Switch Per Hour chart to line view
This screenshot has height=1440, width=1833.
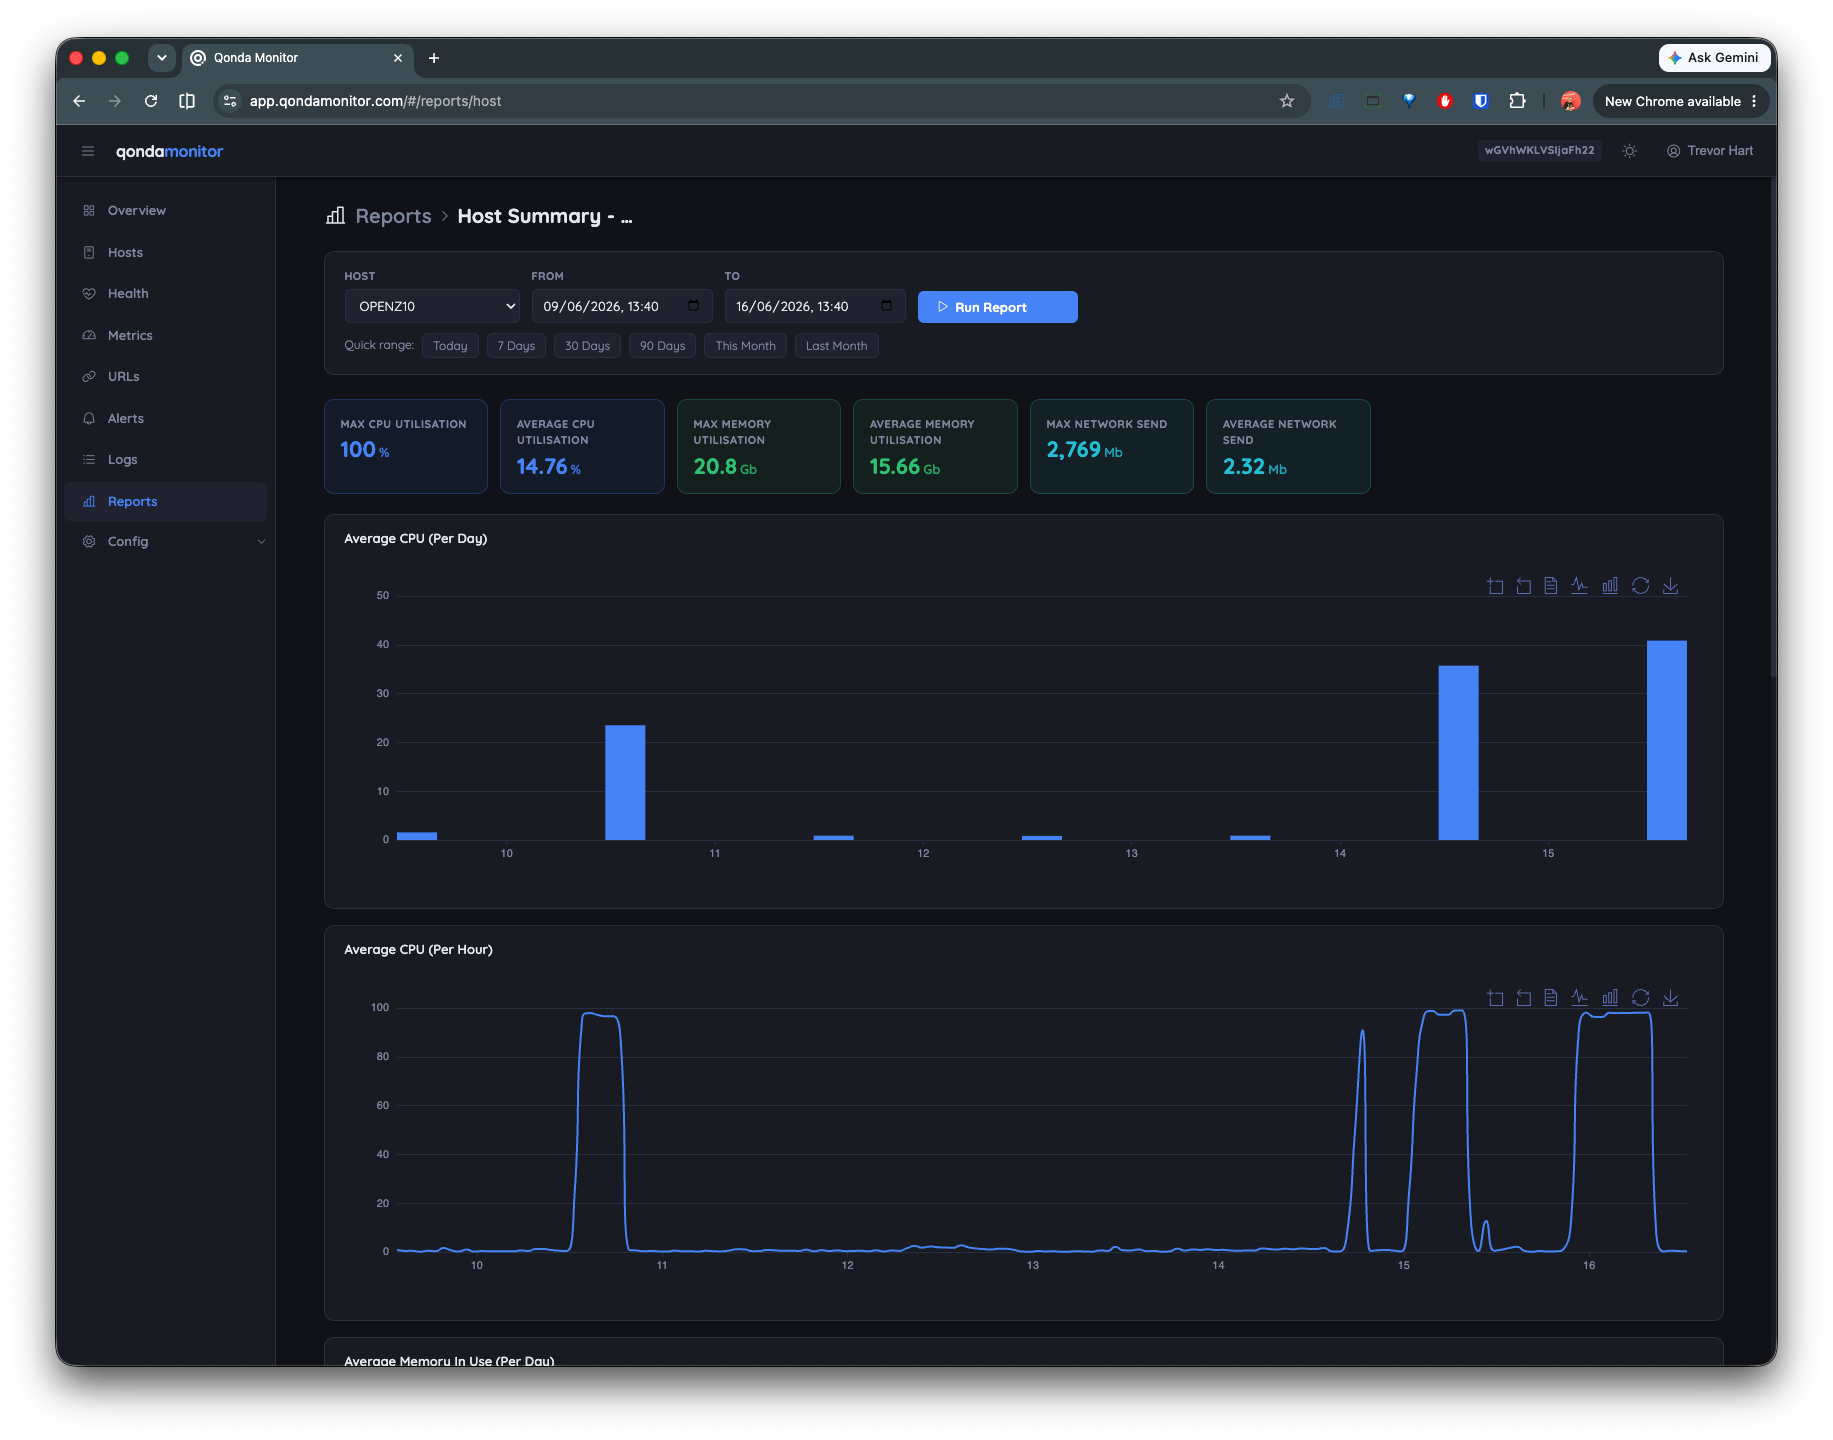click(x=1580, y=998)
